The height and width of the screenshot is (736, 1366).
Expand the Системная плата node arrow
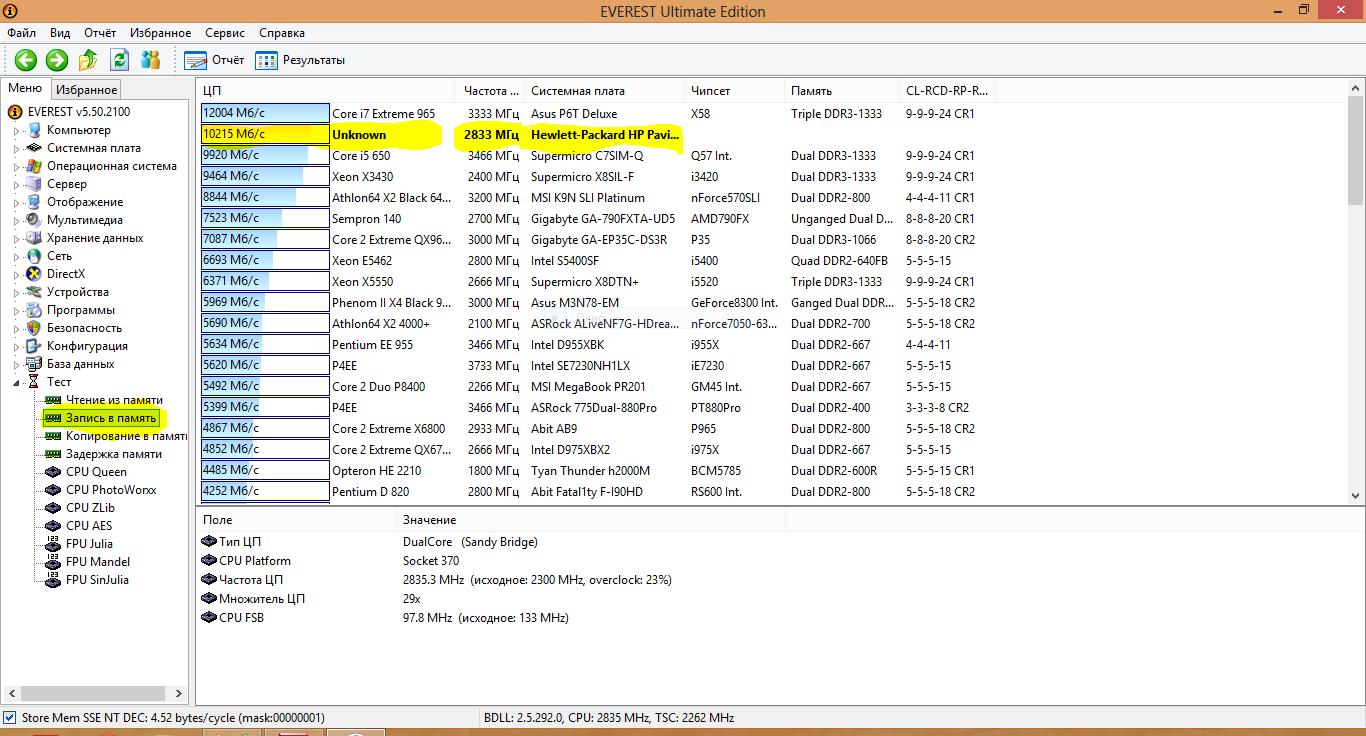pos(16,149)
